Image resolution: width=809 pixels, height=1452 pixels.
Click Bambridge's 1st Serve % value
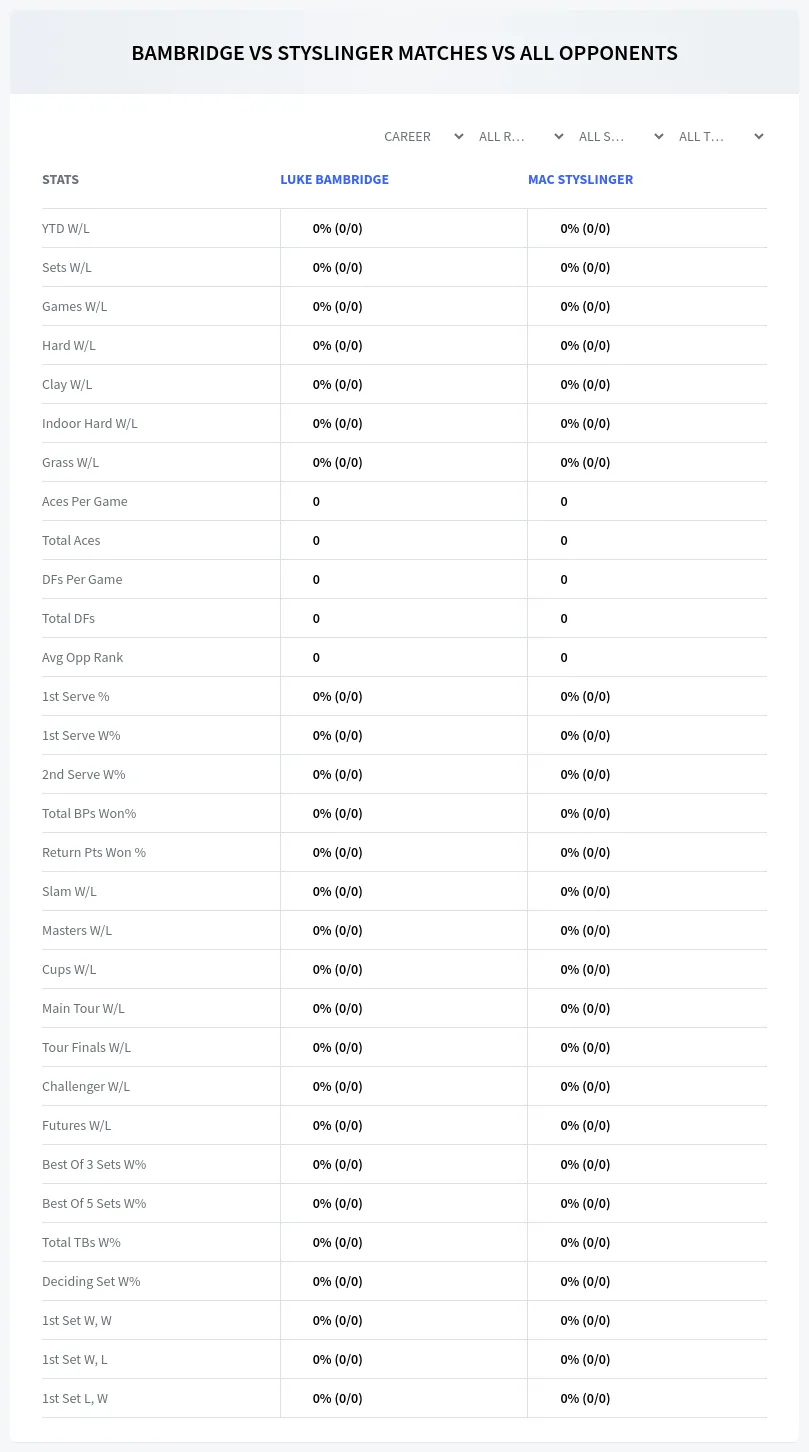tap(337, 696)
